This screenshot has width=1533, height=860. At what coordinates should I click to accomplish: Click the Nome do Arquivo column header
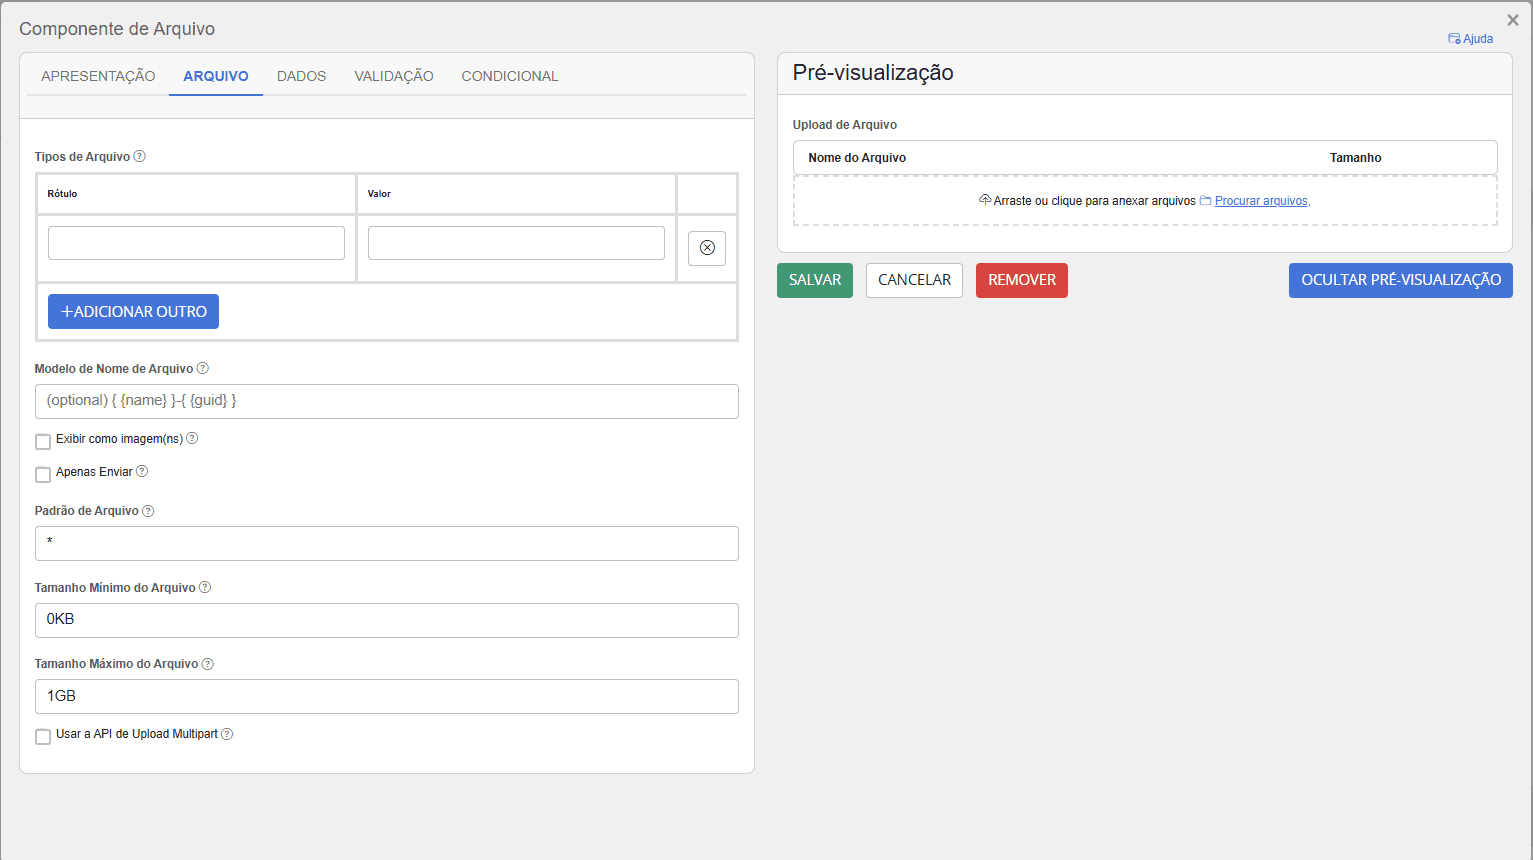coord(857,158)
